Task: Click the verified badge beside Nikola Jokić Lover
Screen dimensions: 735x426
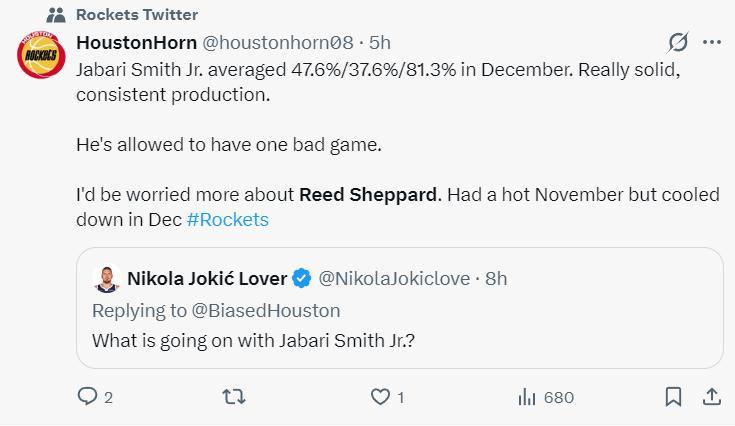Action: click(303, 278)
